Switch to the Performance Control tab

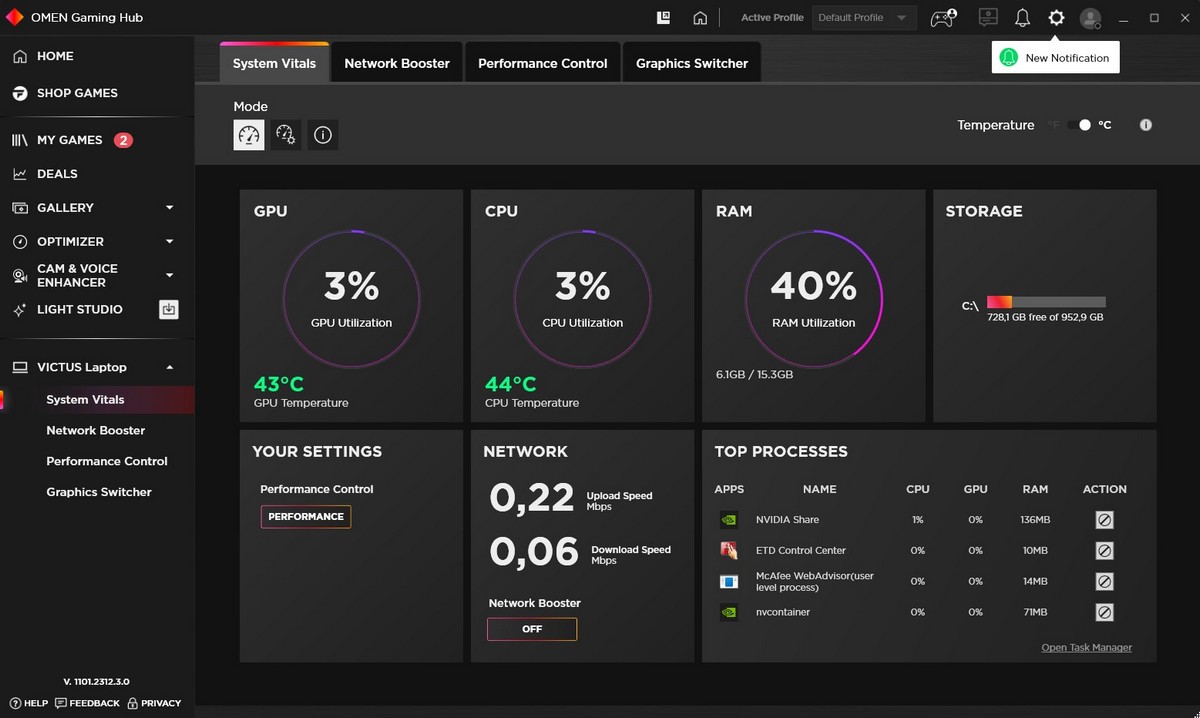(543, 63)
